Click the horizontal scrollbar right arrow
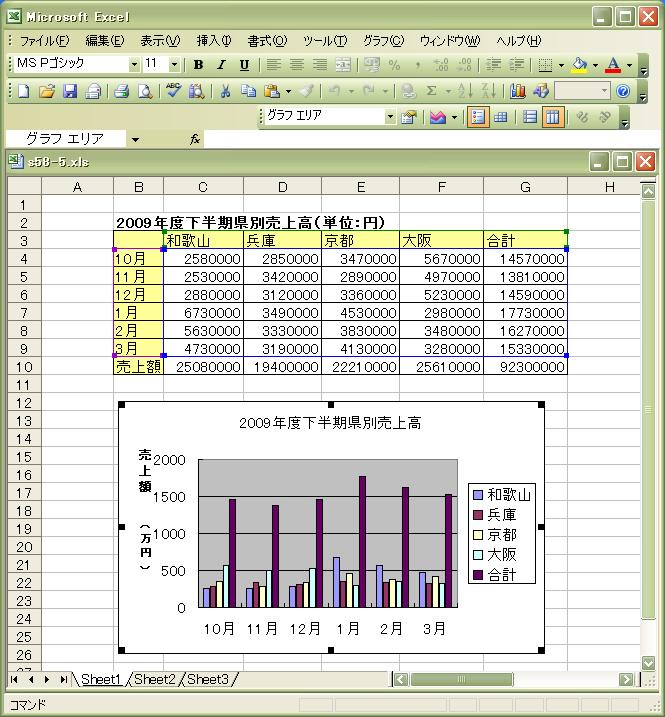665x717 pixels. click(626, 680)
